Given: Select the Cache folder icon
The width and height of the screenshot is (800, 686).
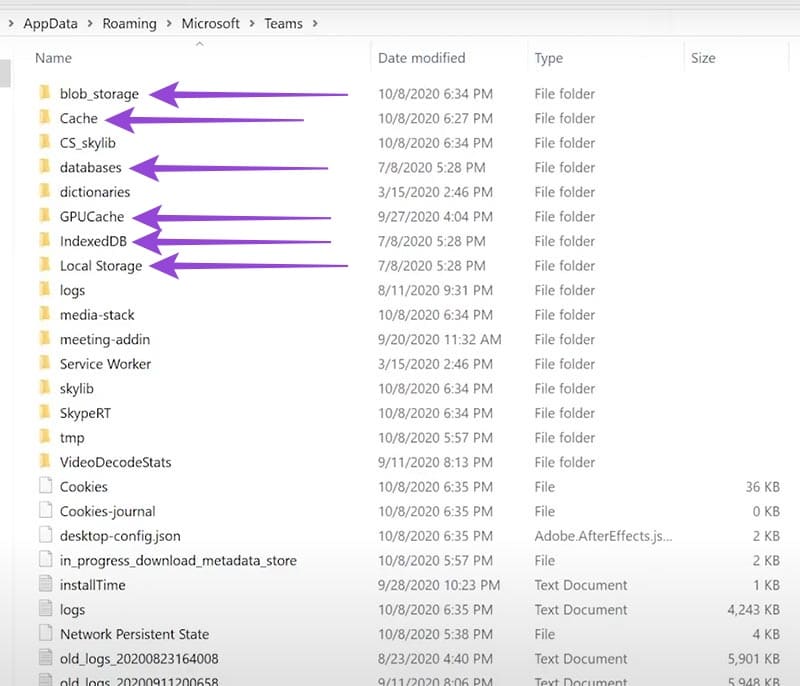Looking at the screenshot, I should click(44, 118).
